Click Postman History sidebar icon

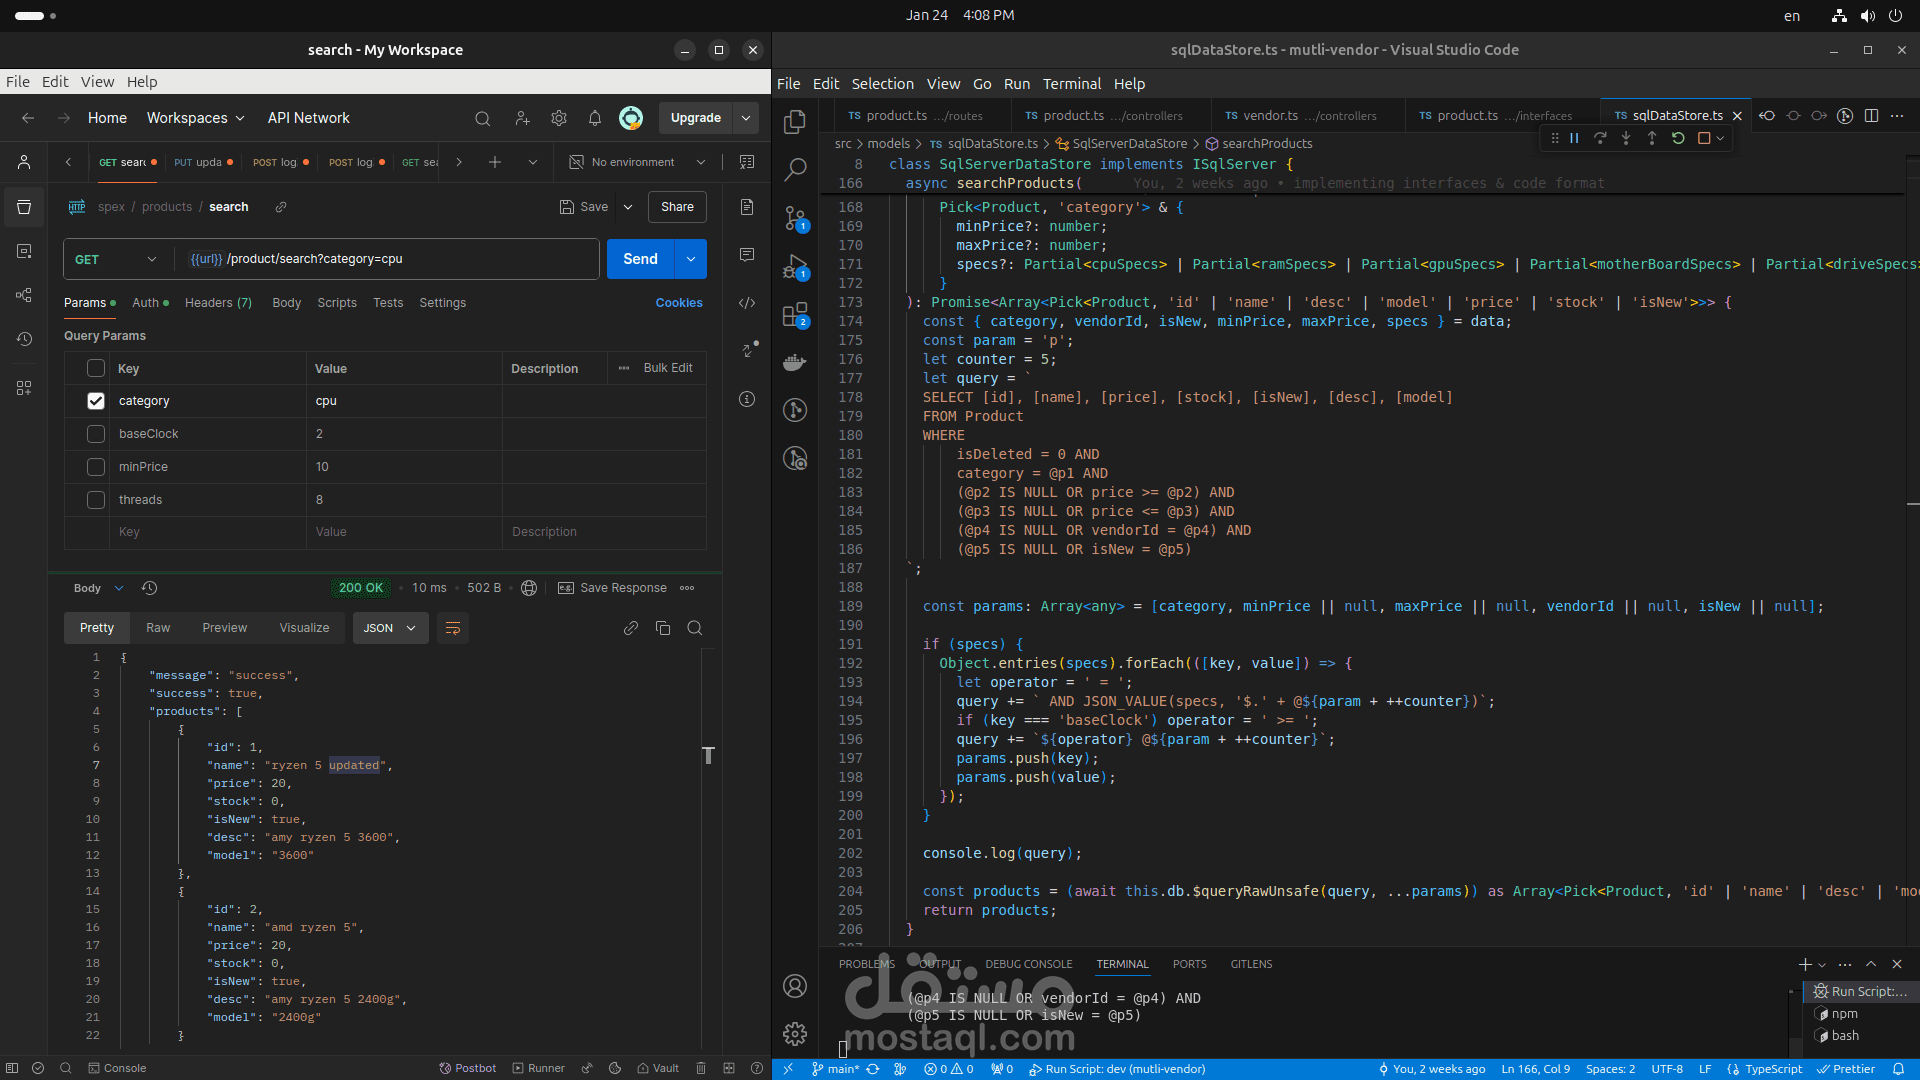(x=24, y=339)
